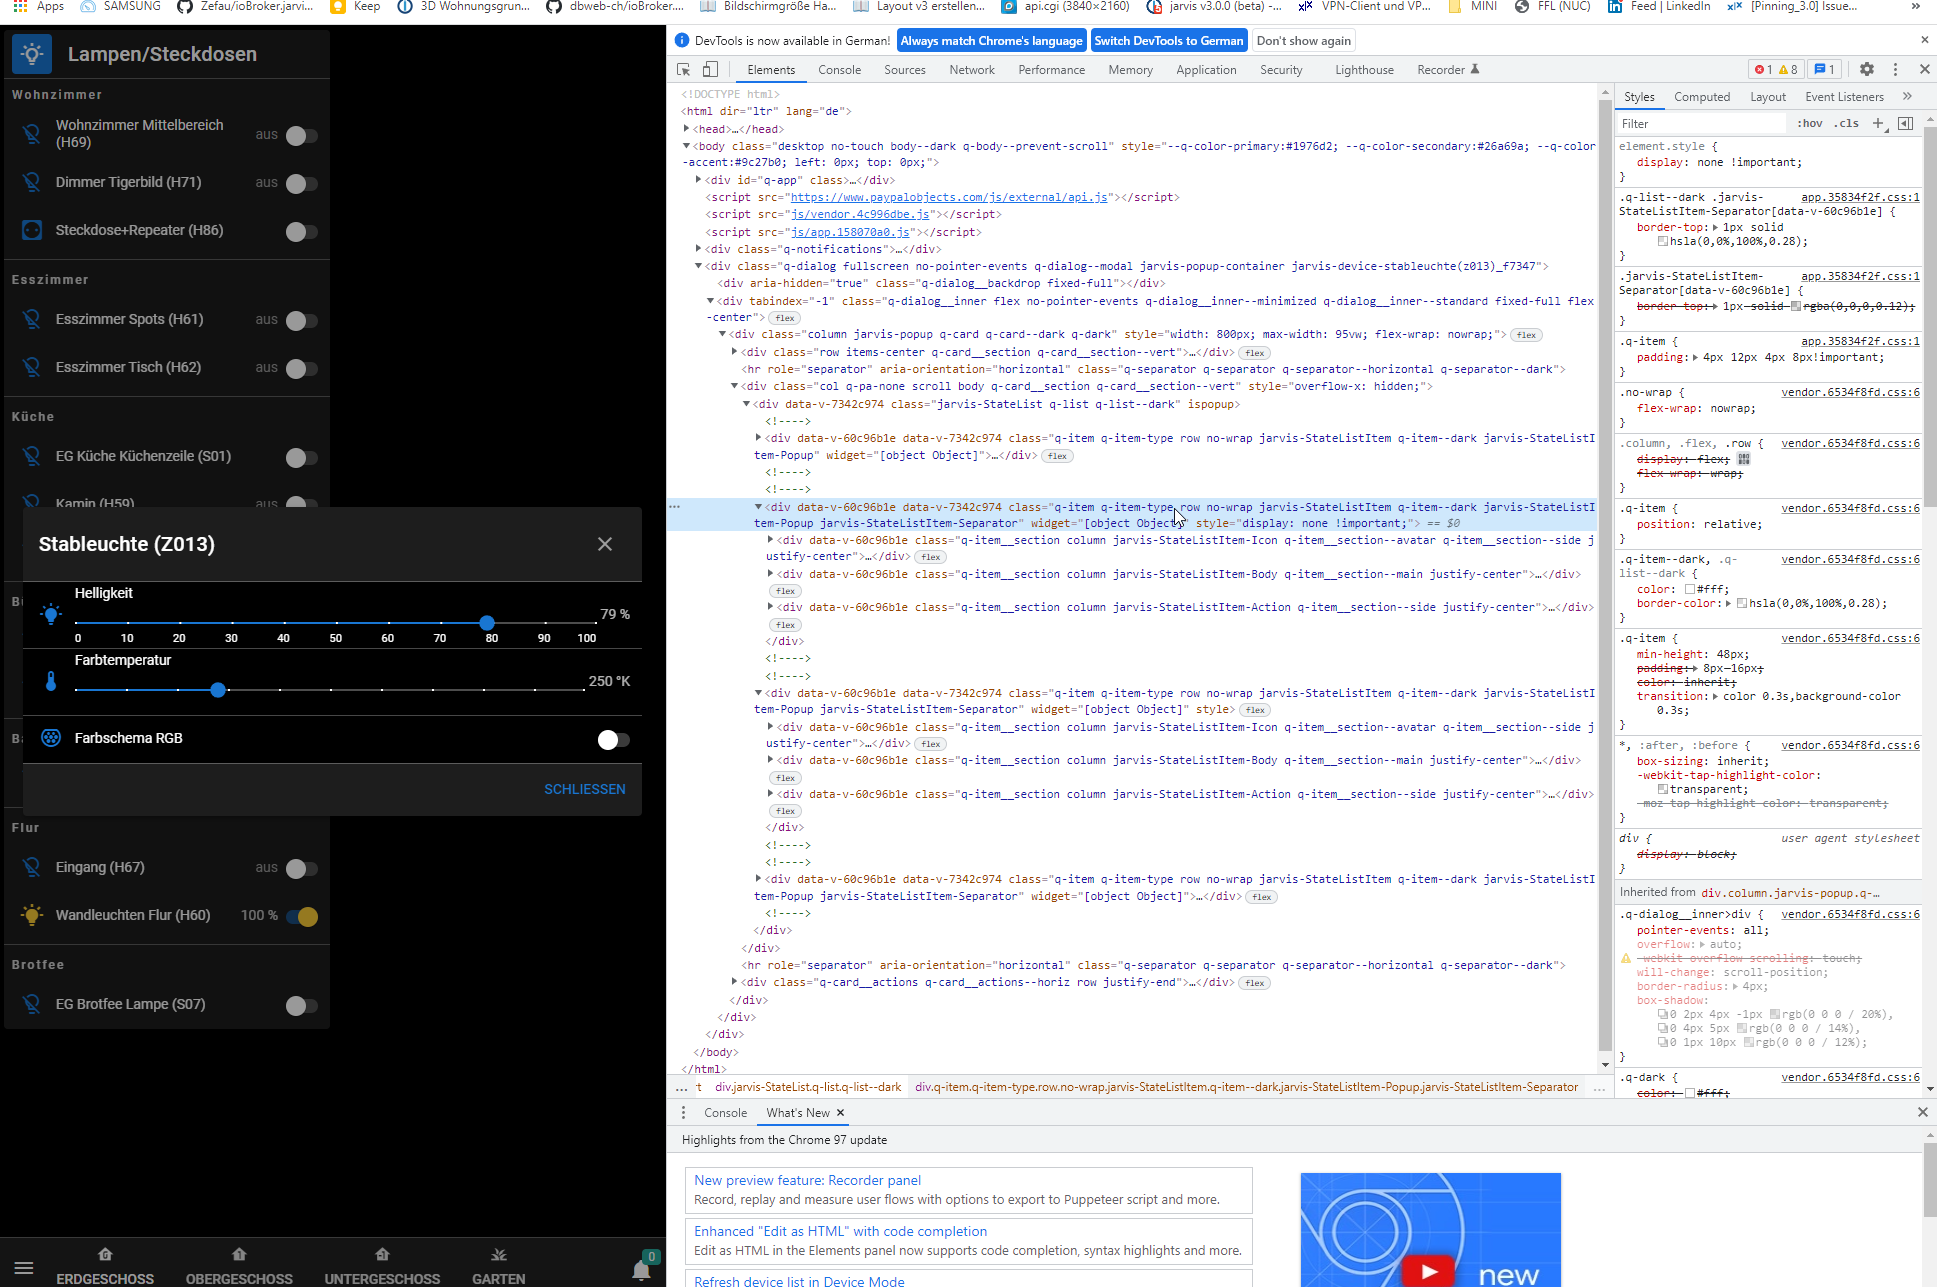
Task: Expand the head element node
Action: [x=686, y=128]
